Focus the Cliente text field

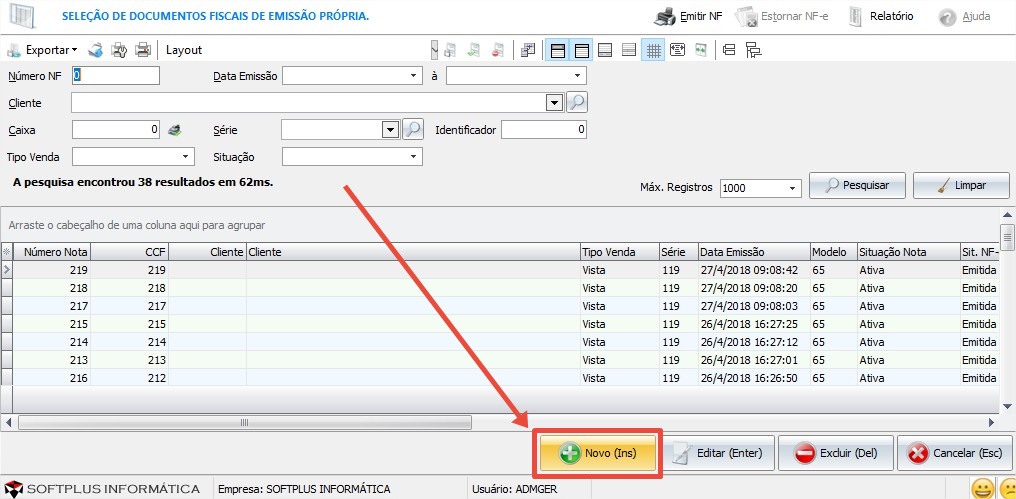tap(309, 102)
